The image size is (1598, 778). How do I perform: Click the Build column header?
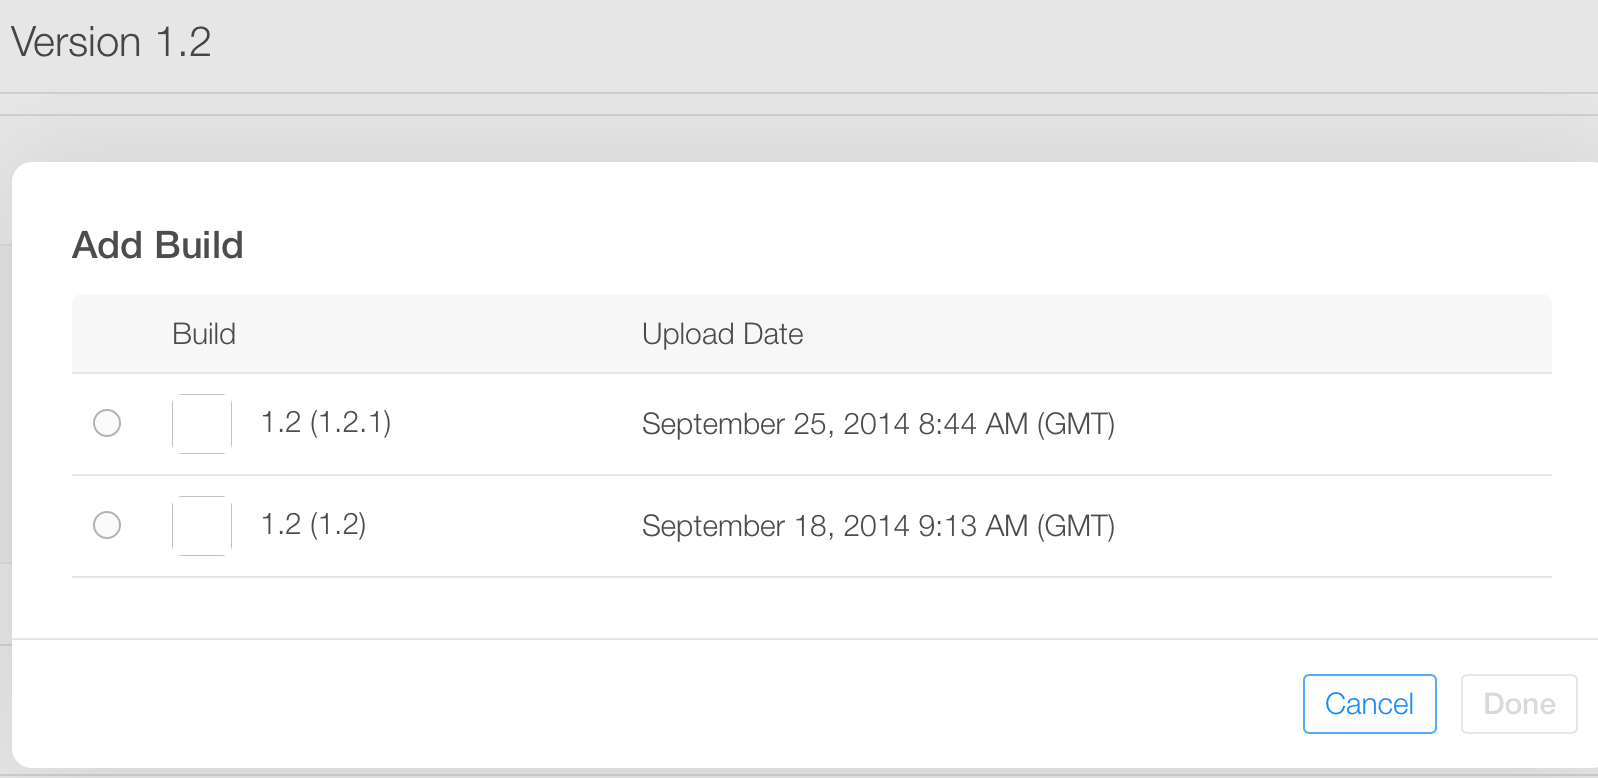point(204,334)
